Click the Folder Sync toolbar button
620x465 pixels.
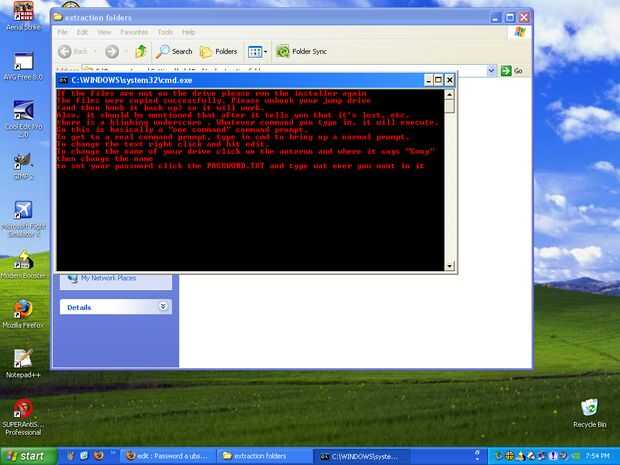(x=302, y=51)
